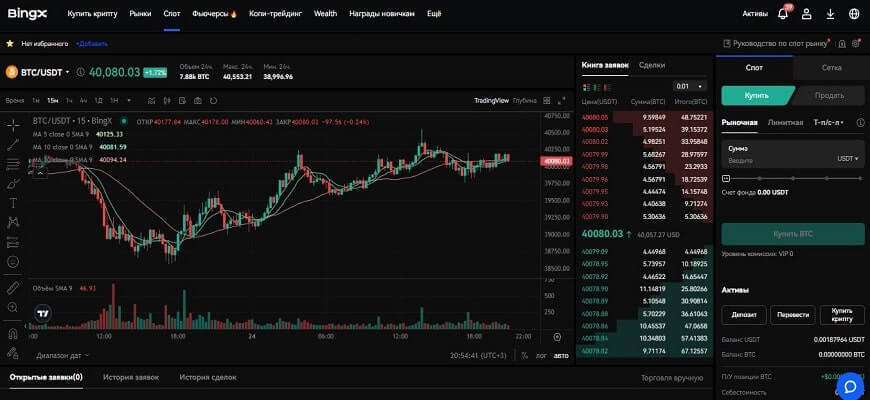
Task: Click the order amount percentage slider
Action: coord(792,178)
